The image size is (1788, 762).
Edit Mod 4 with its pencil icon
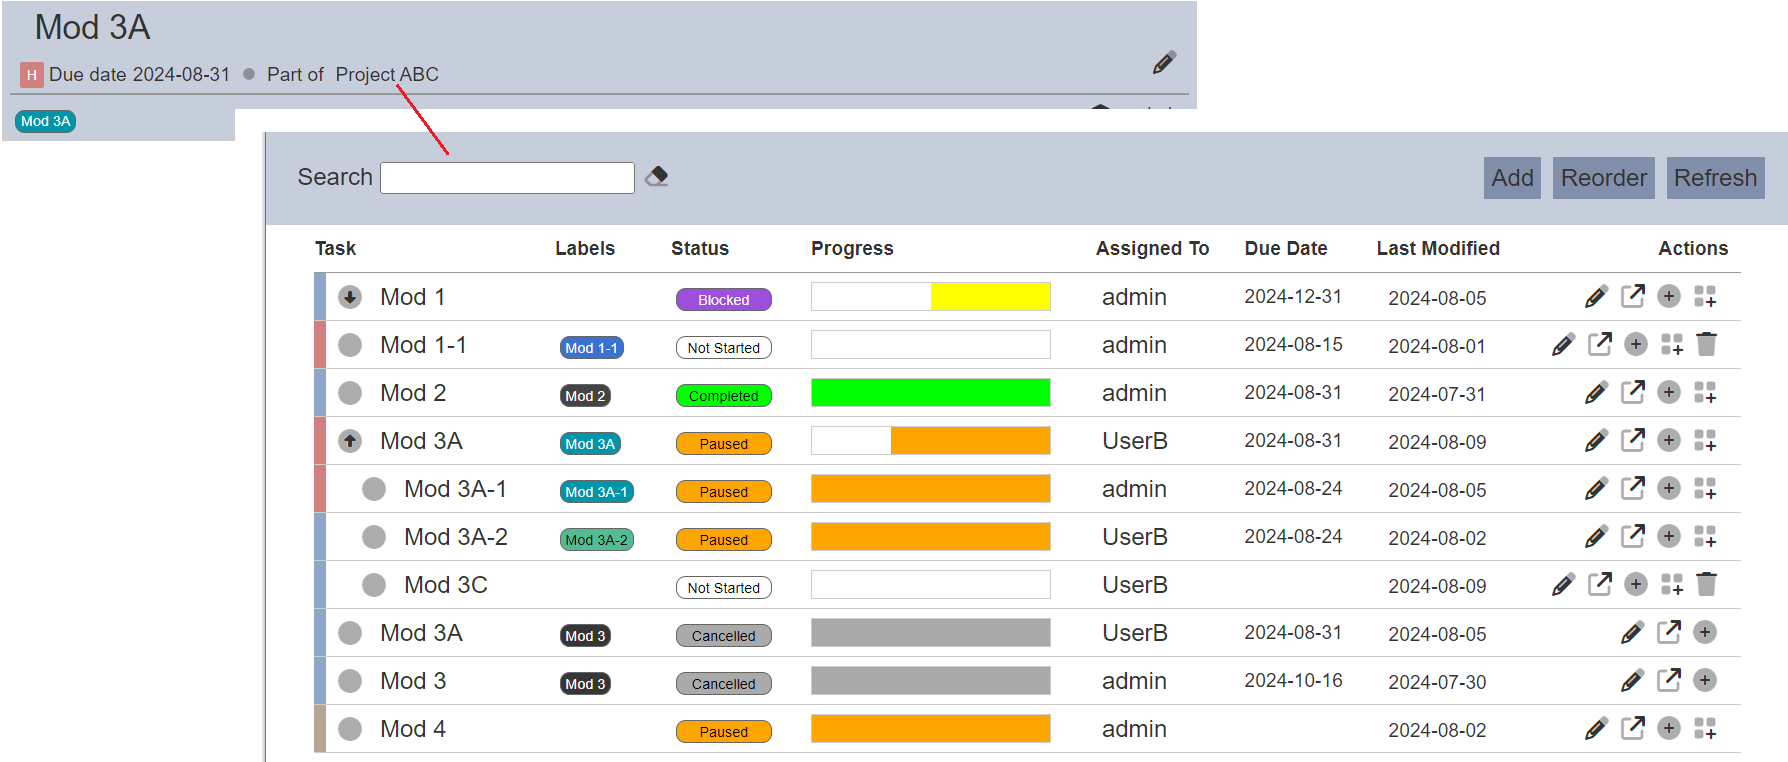point(1596,729)
